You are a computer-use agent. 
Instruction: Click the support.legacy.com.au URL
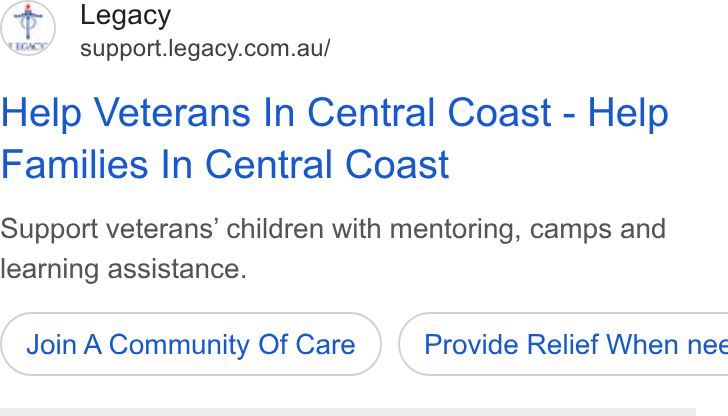pyautogui.click(x=205, y=48)
